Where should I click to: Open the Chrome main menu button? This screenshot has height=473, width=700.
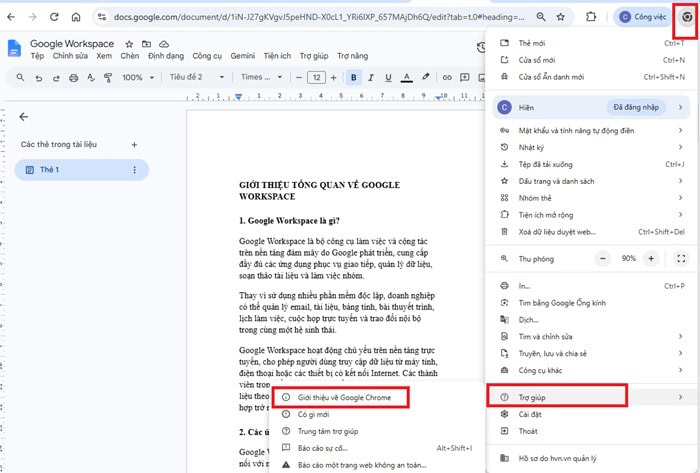tap(687, 17)
